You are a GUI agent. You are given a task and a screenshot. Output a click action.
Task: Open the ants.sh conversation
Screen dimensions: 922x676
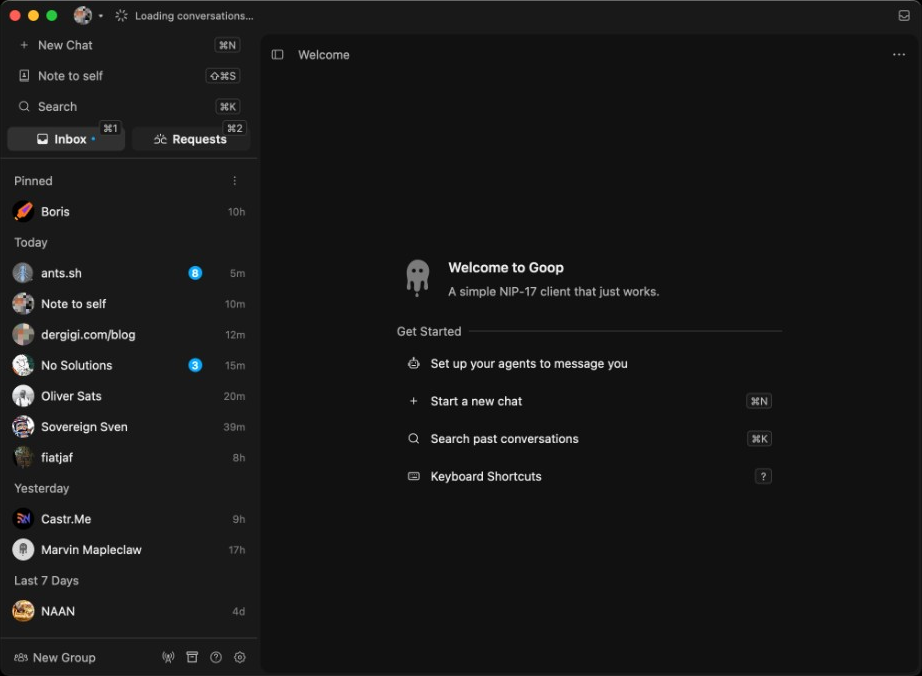(x=129, y=273)
